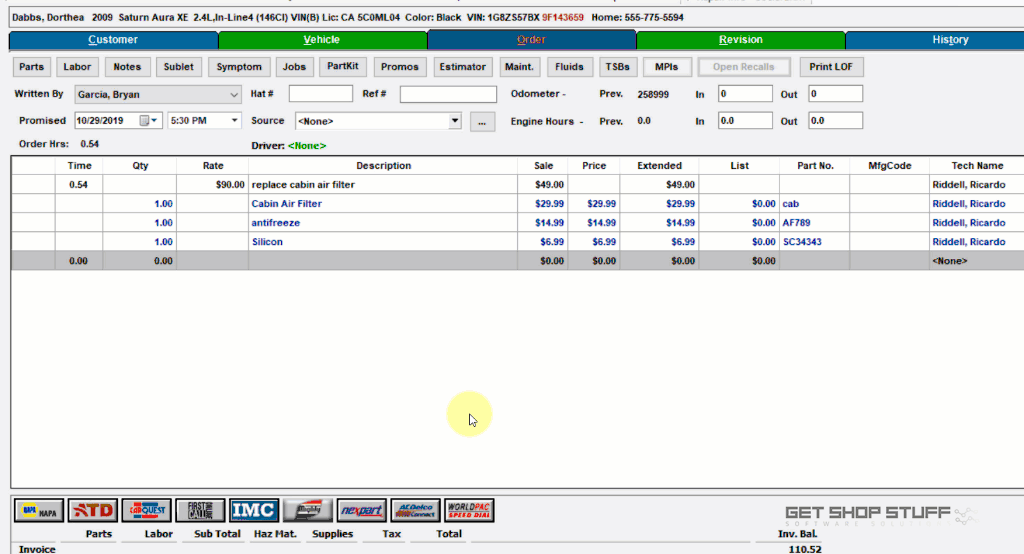This screenshot has height=554, width=1024.
Task: Click the Print LOF button
Action: point(830,67)
